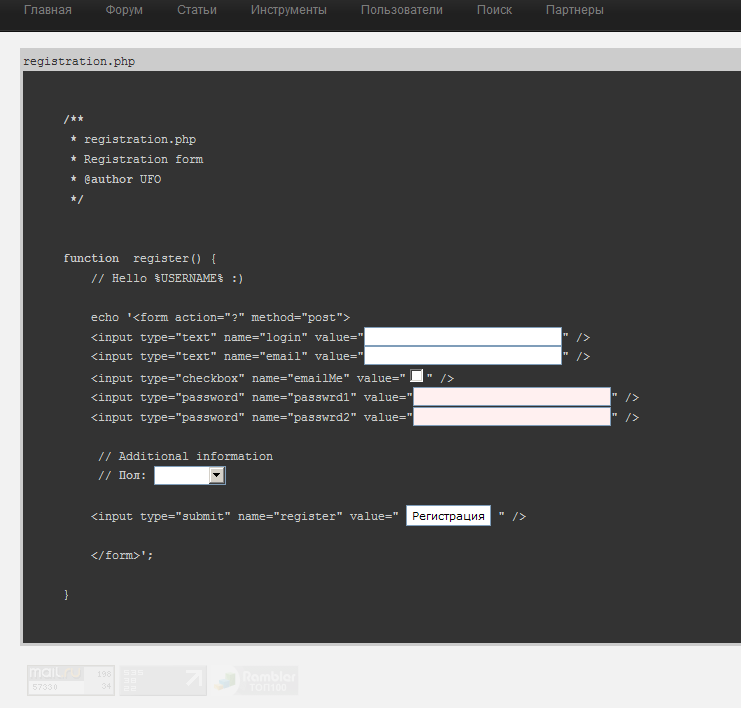Open the Поиск menu item

pyautogui.click(x=494, y=10)
